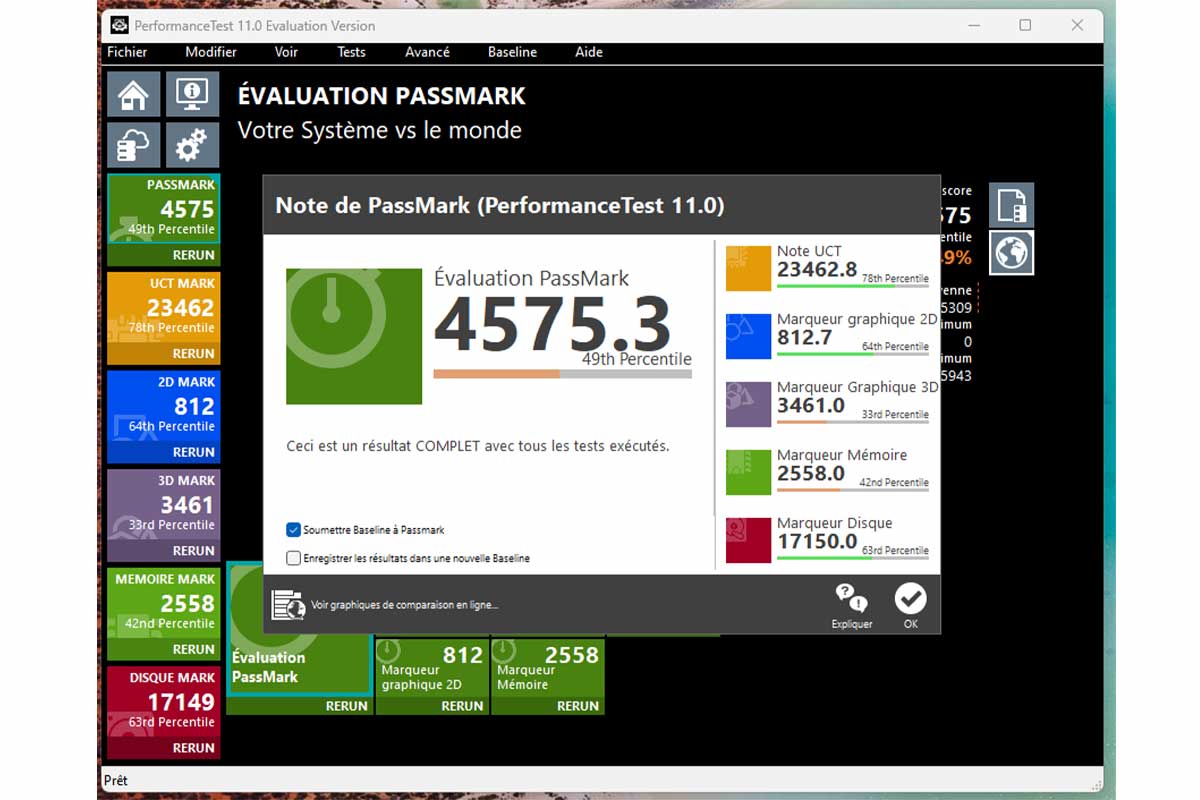Open the Modifier menu
Screen dimensions: 1200x800
(211, 52)
